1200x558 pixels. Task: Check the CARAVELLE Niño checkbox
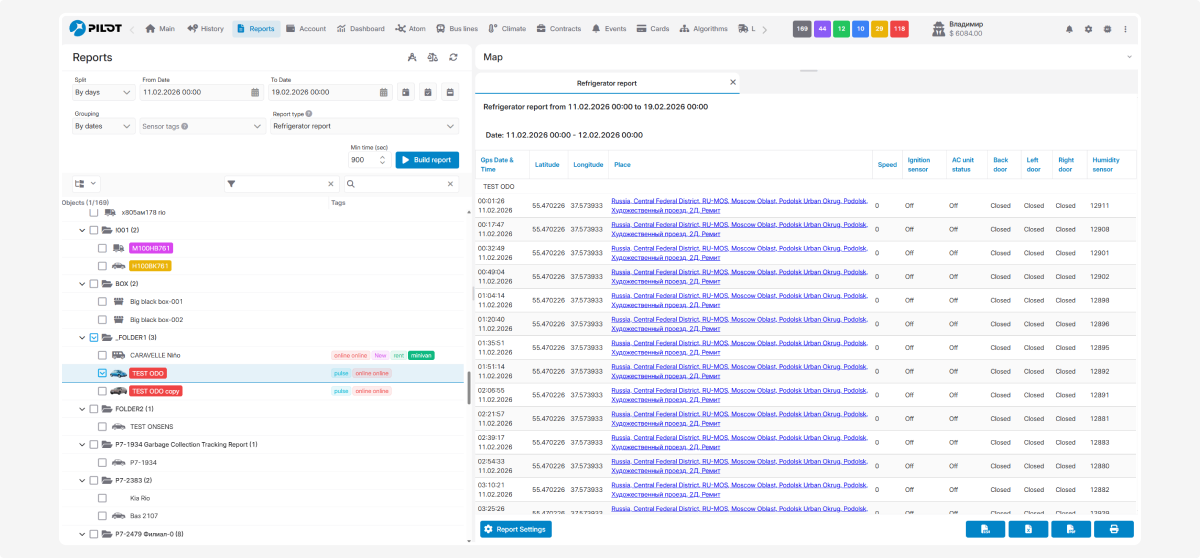point(102,355)
